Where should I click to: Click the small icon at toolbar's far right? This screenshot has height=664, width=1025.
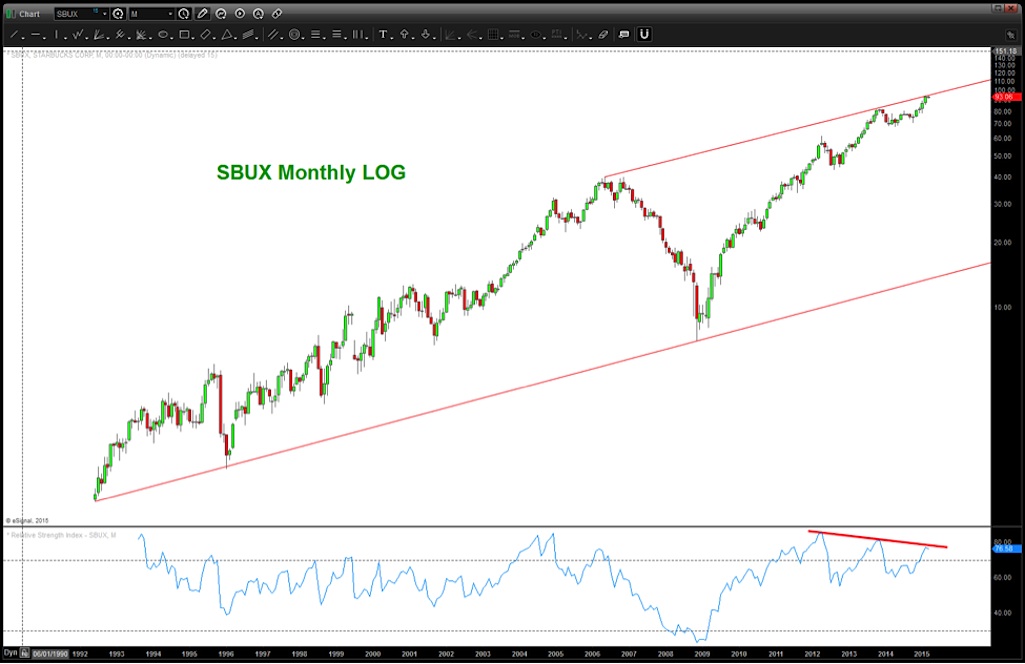1011,35
